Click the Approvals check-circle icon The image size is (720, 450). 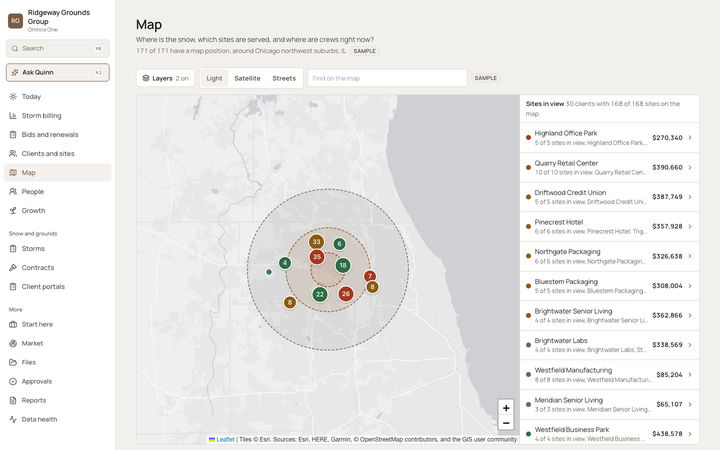(13, 381)
